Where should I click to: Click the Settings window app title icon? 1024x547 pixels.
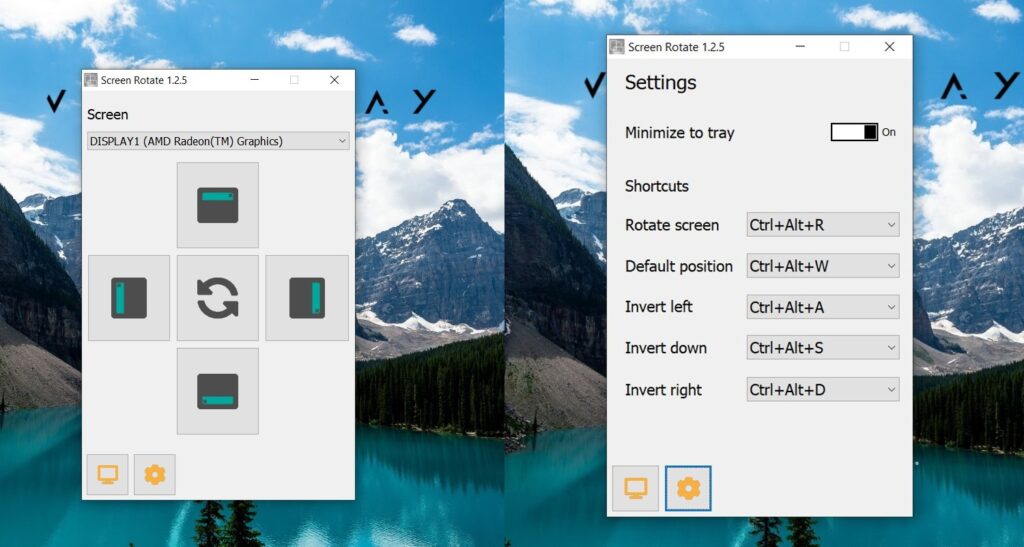(x=616, y=46)
